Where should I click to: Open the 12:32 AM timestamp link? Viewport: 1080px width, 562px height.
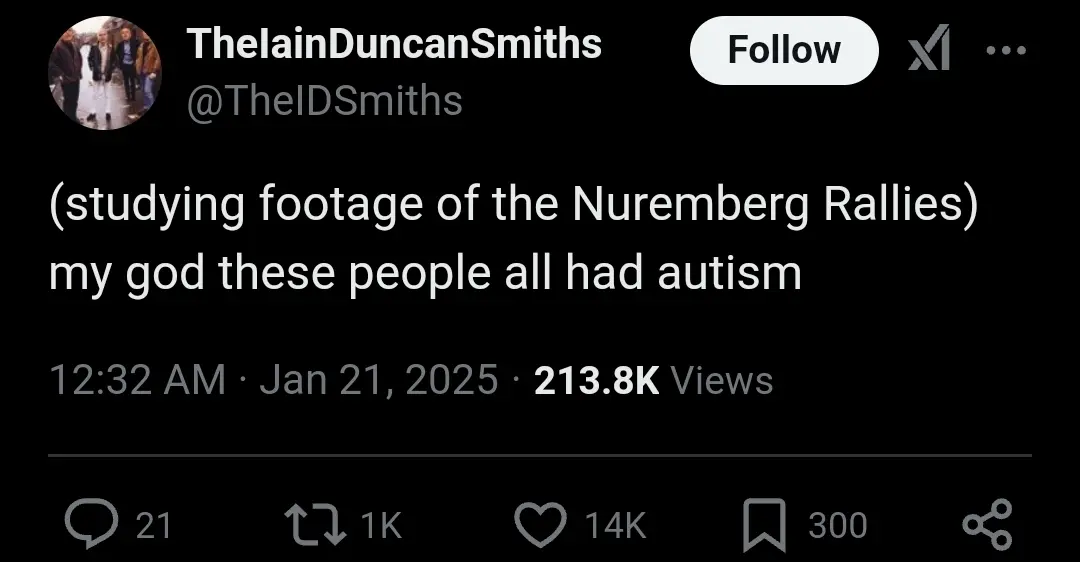pos(137,380)
